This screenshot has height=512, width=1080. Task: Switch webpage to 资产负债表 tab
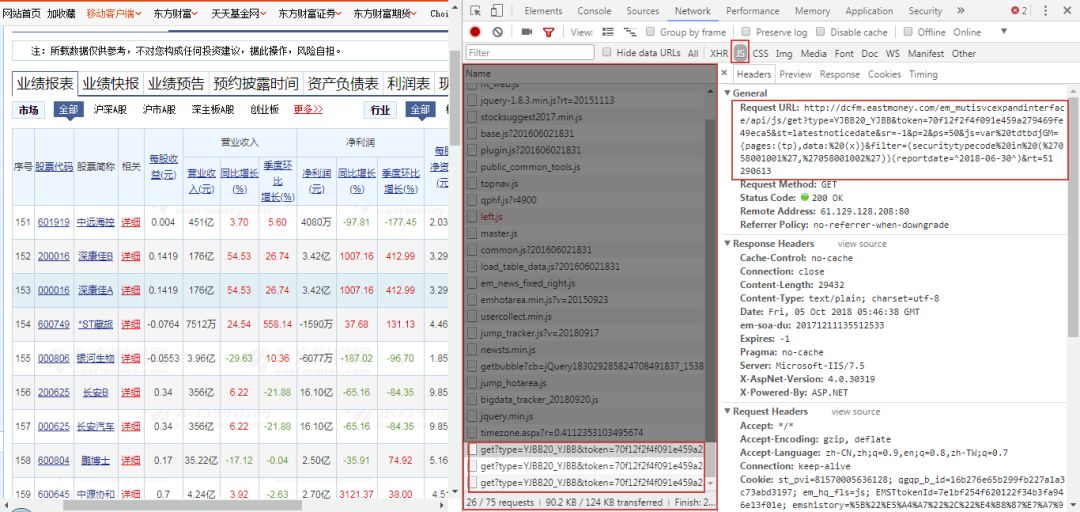343,84
